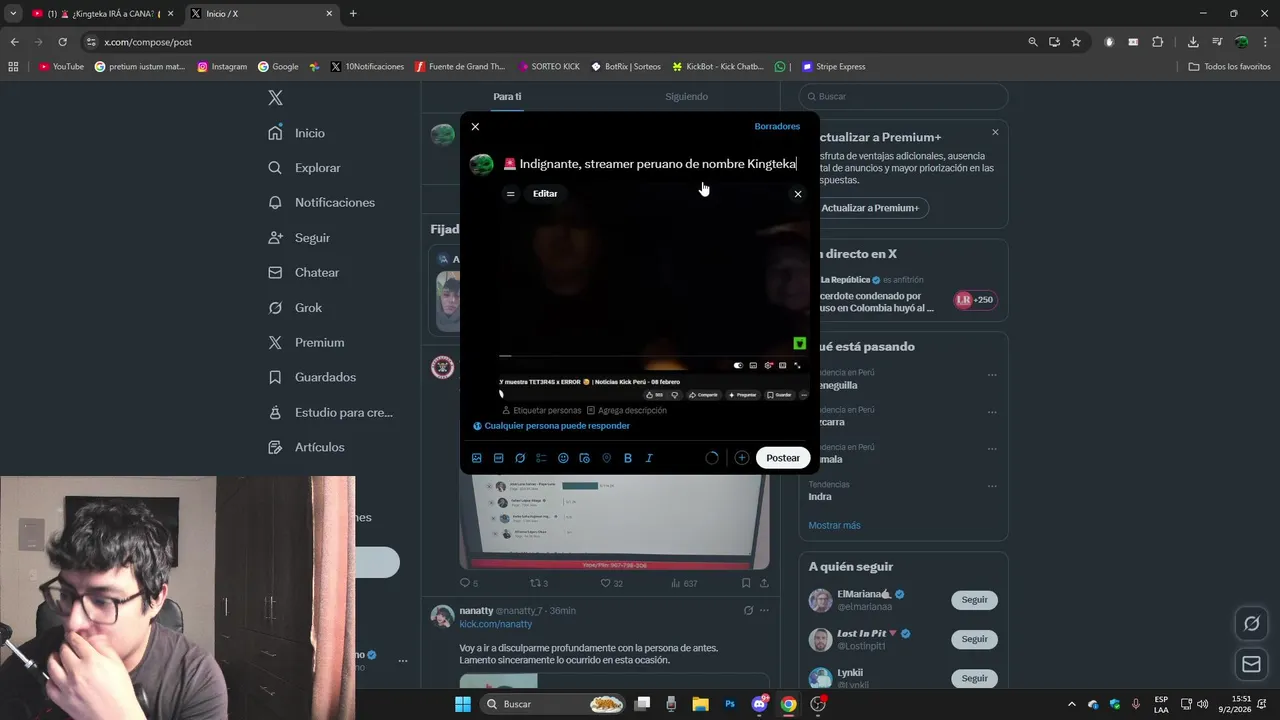
Task: Click the floating Grok button
Action: [1251, 624]
